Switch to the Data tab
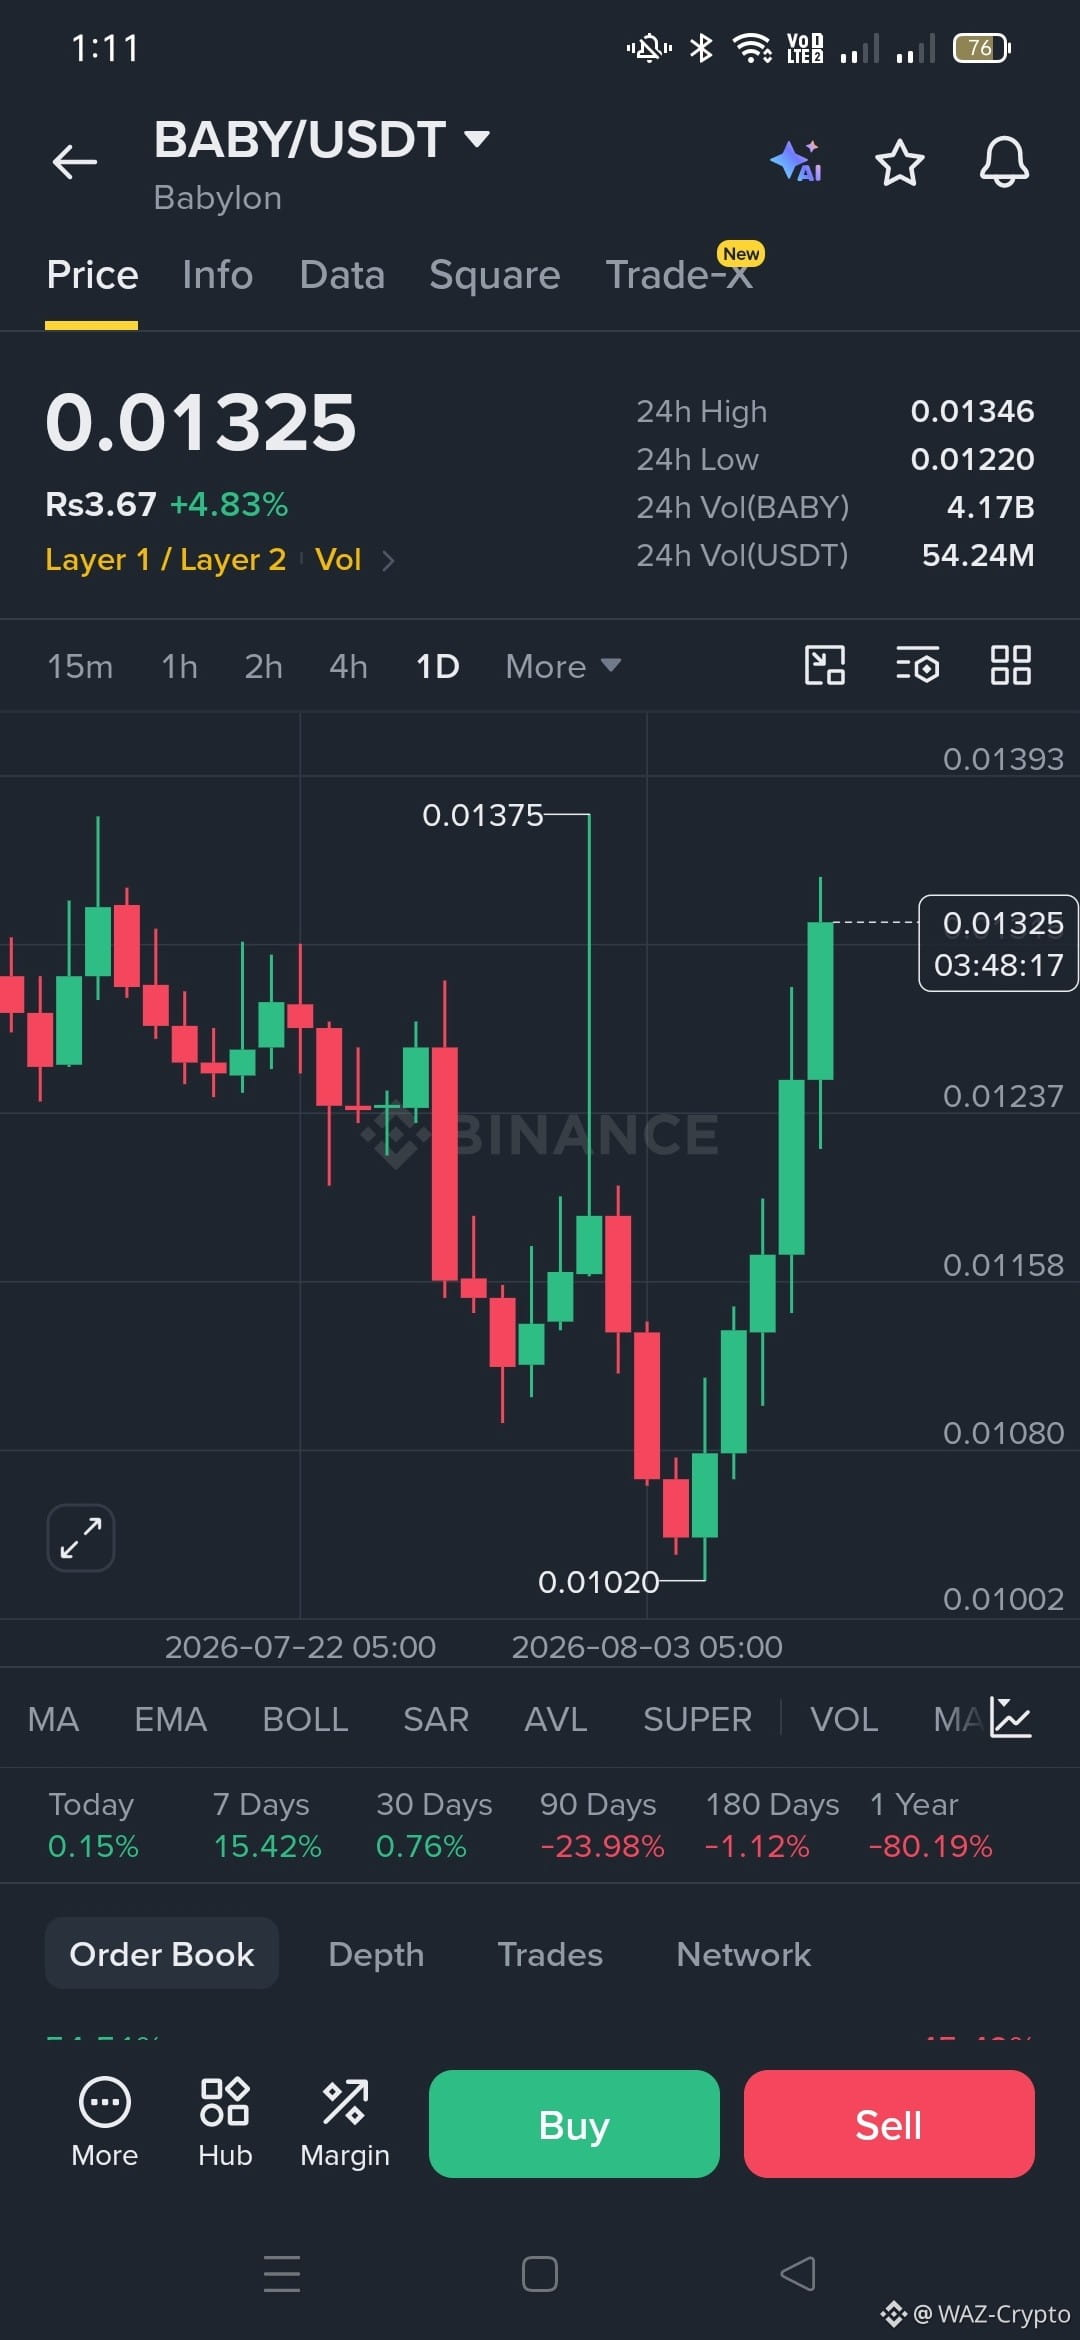The width and height of the screenshot is (1080, 2340). tap(342, 275)
